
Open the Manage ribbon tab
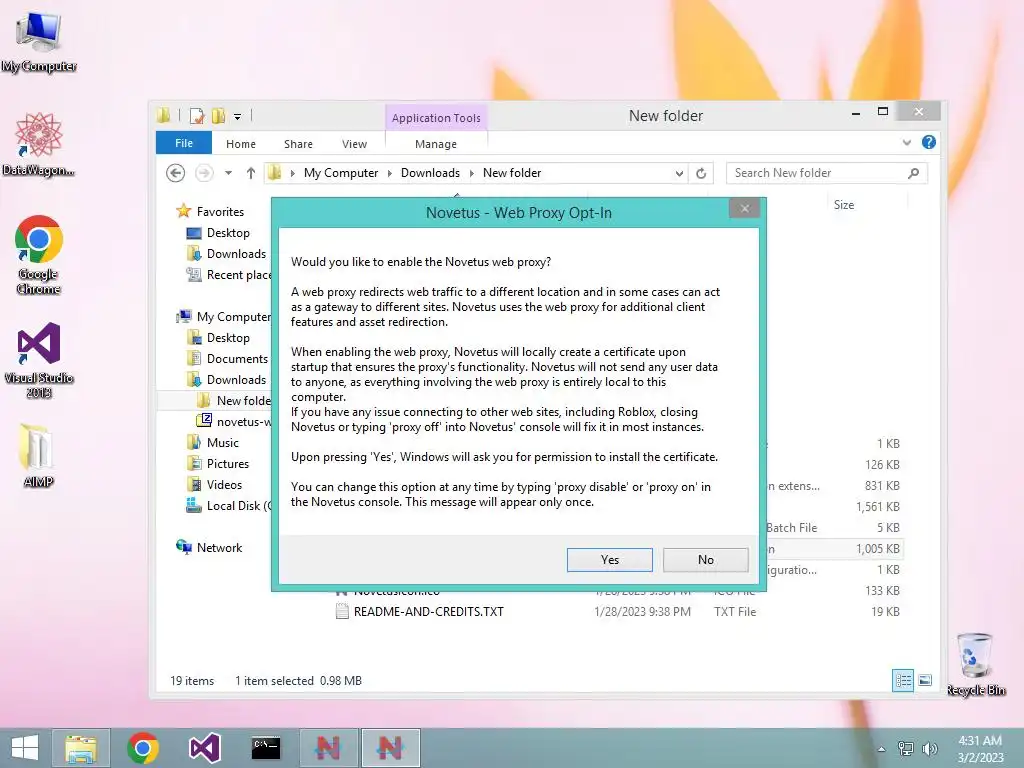pyautogui.click(x=436, y=144)
